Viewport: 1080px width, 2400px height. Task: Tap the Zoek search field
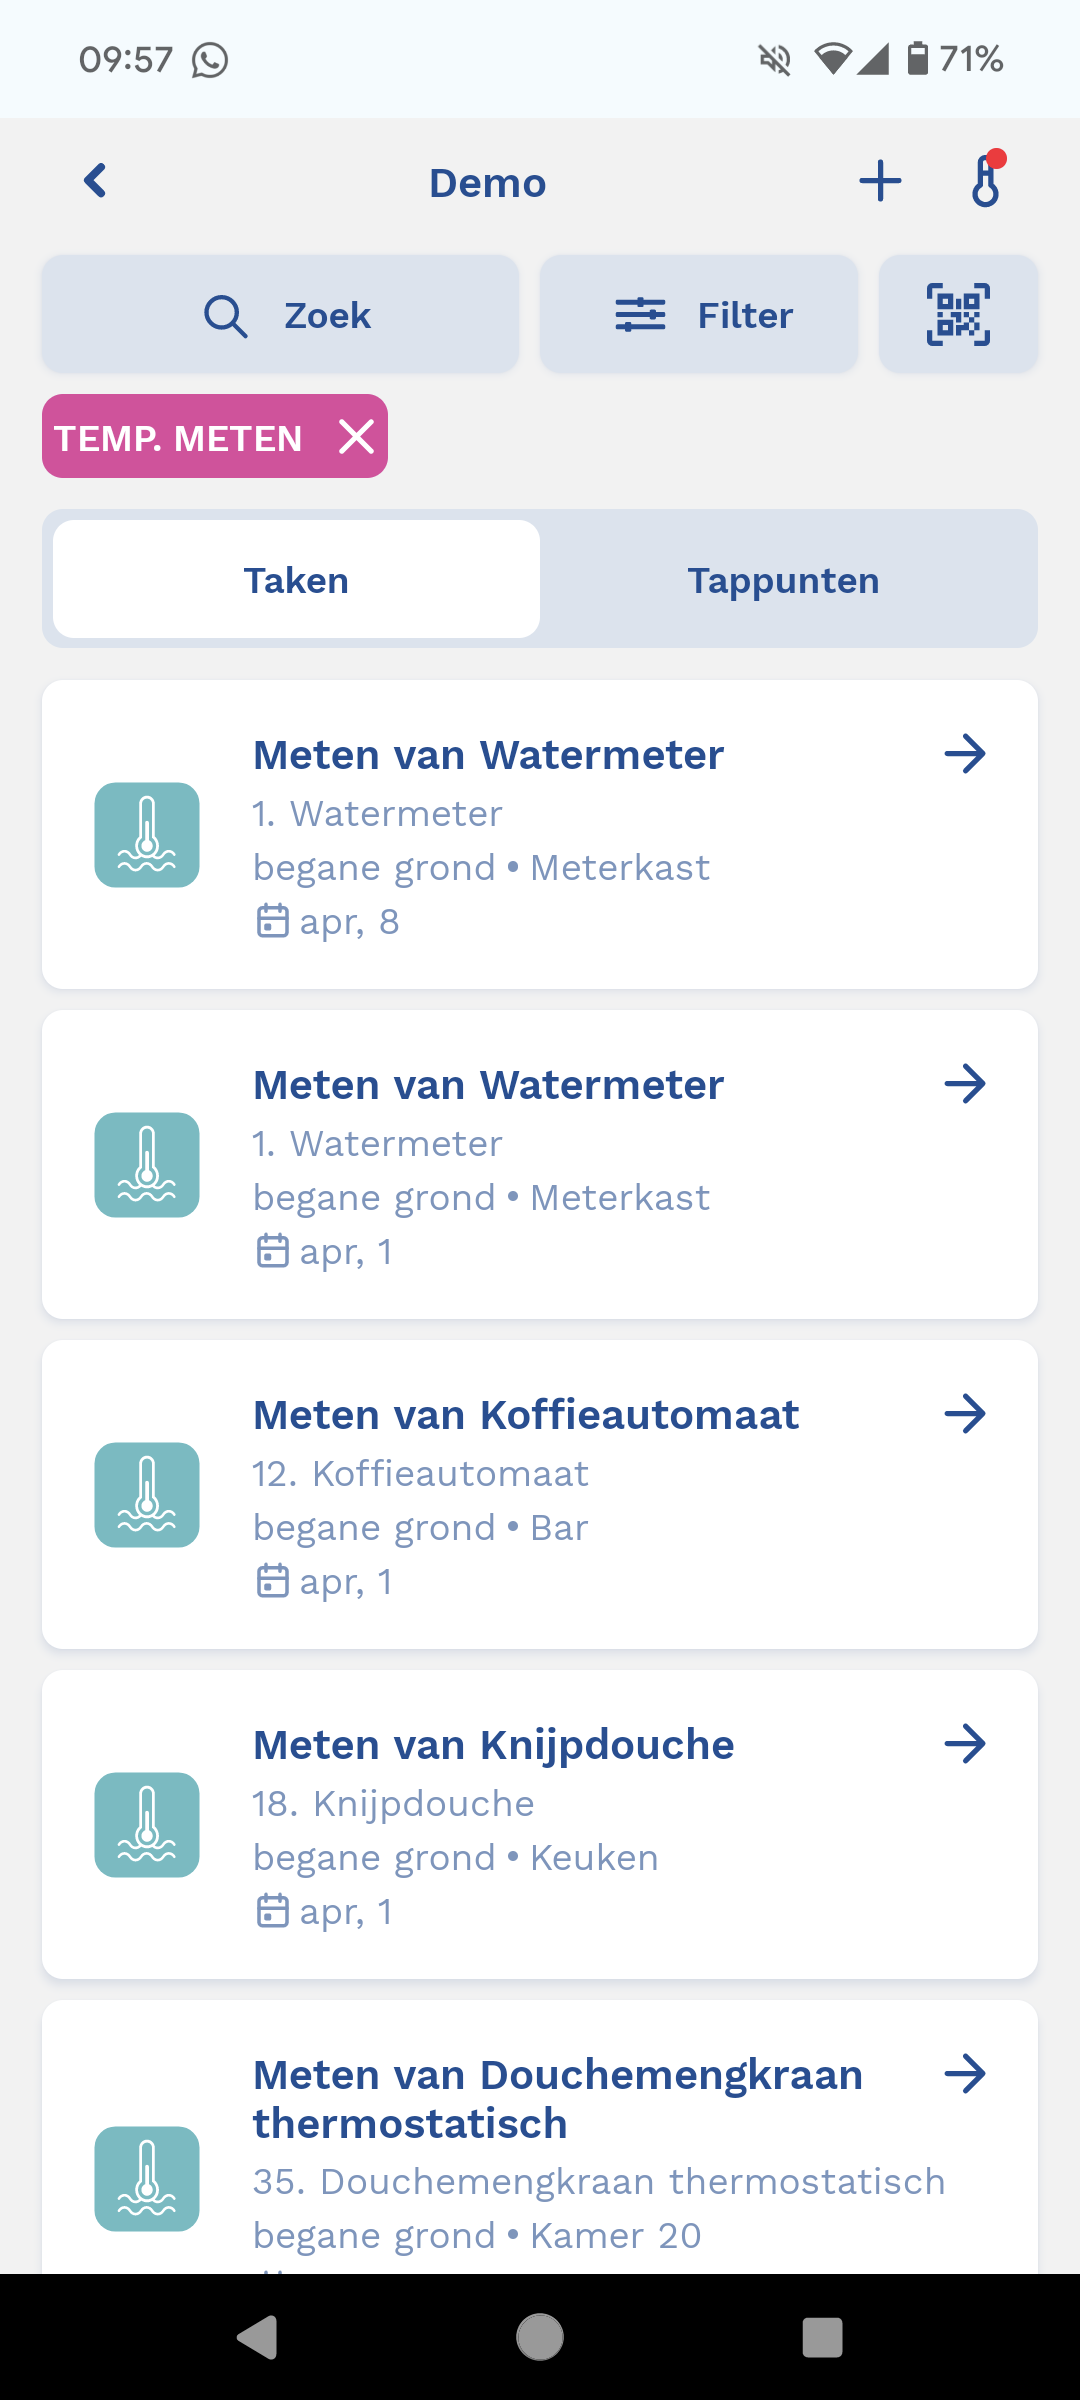(280, 315)
